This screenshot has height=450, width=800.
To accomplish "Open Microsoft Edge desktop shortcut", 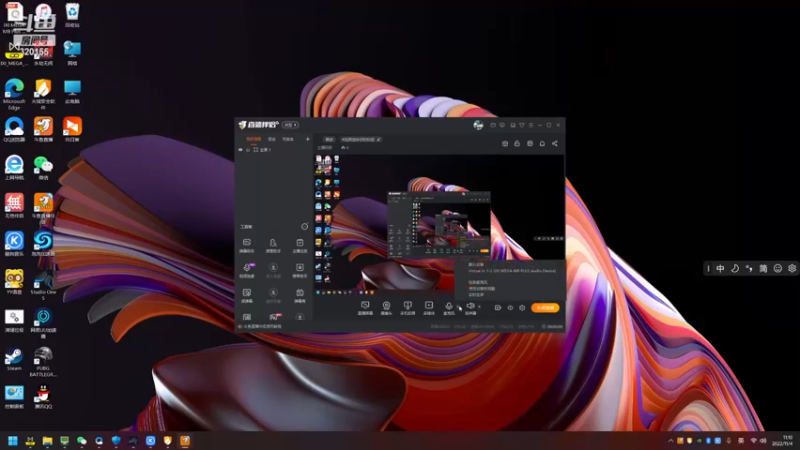I will coord(14,95).
